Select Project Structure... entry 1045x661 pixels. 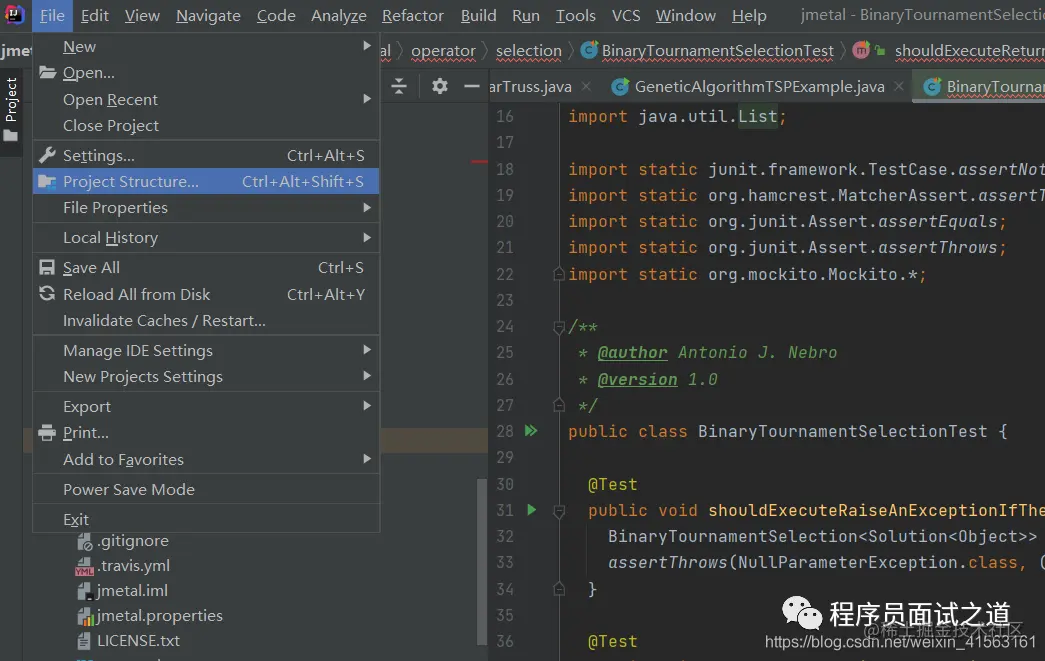pyautogui.click(x=206, y=181)
